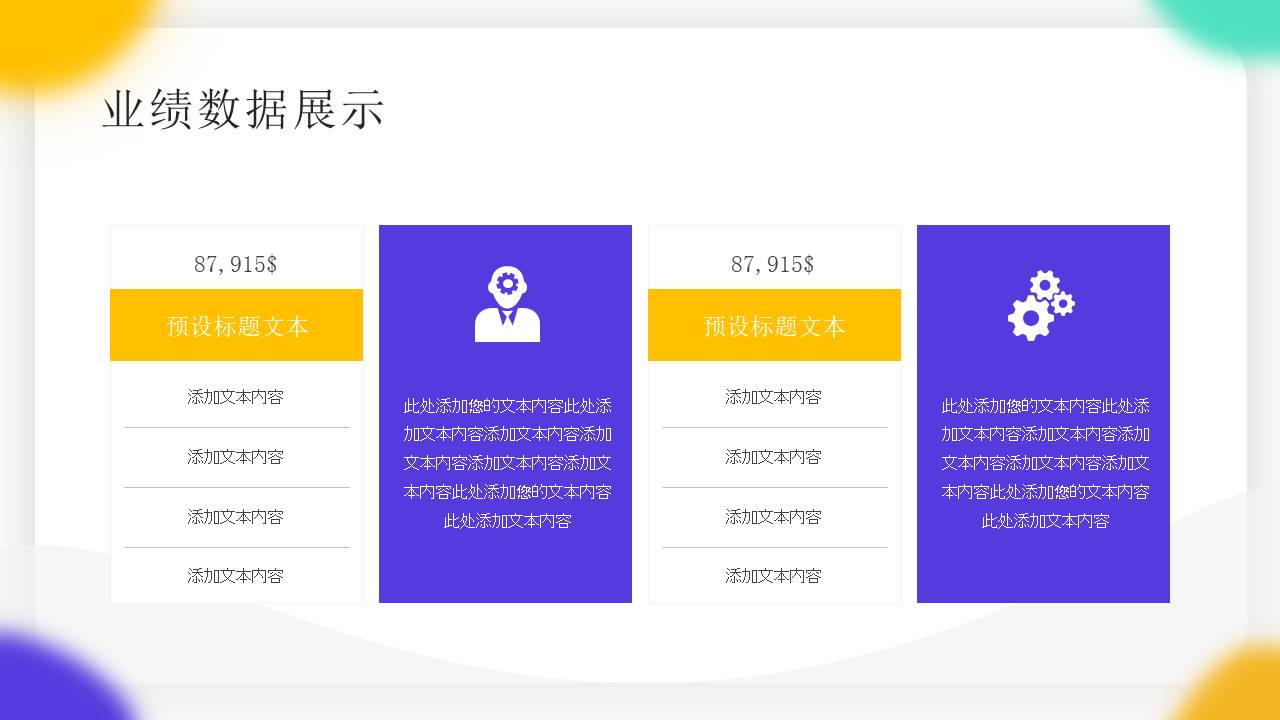Image resolution: width=1280 pixels, height=720 pixels.
Task: Select the third 添加文本内容 row in the third card
Action: 773,517
